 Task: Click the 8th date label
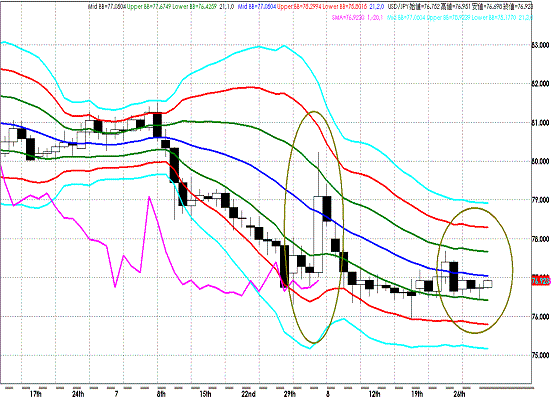[x=161, y=394]
